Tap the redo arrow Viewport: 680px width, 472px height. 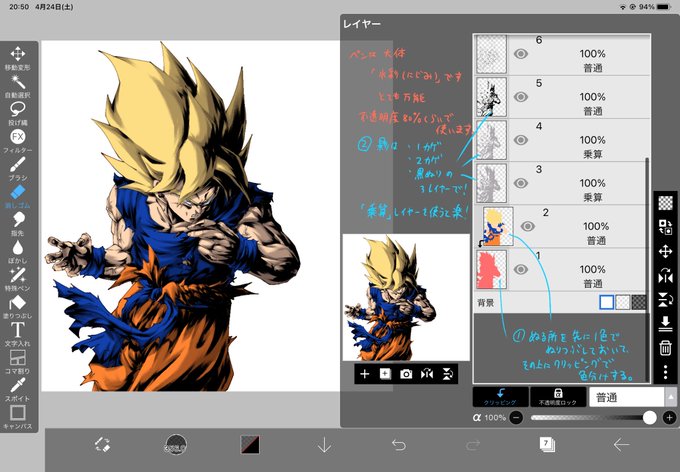473,445
